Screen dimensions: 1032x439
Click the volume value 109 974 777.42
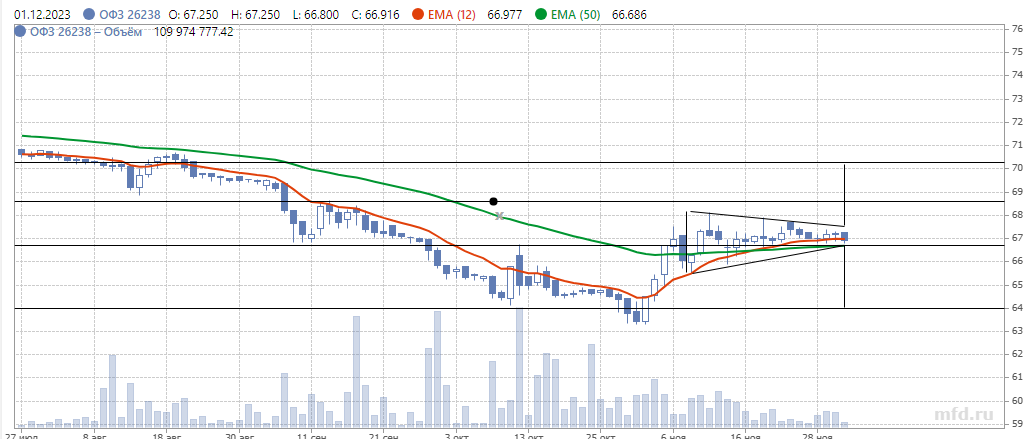tap(194, 31)
